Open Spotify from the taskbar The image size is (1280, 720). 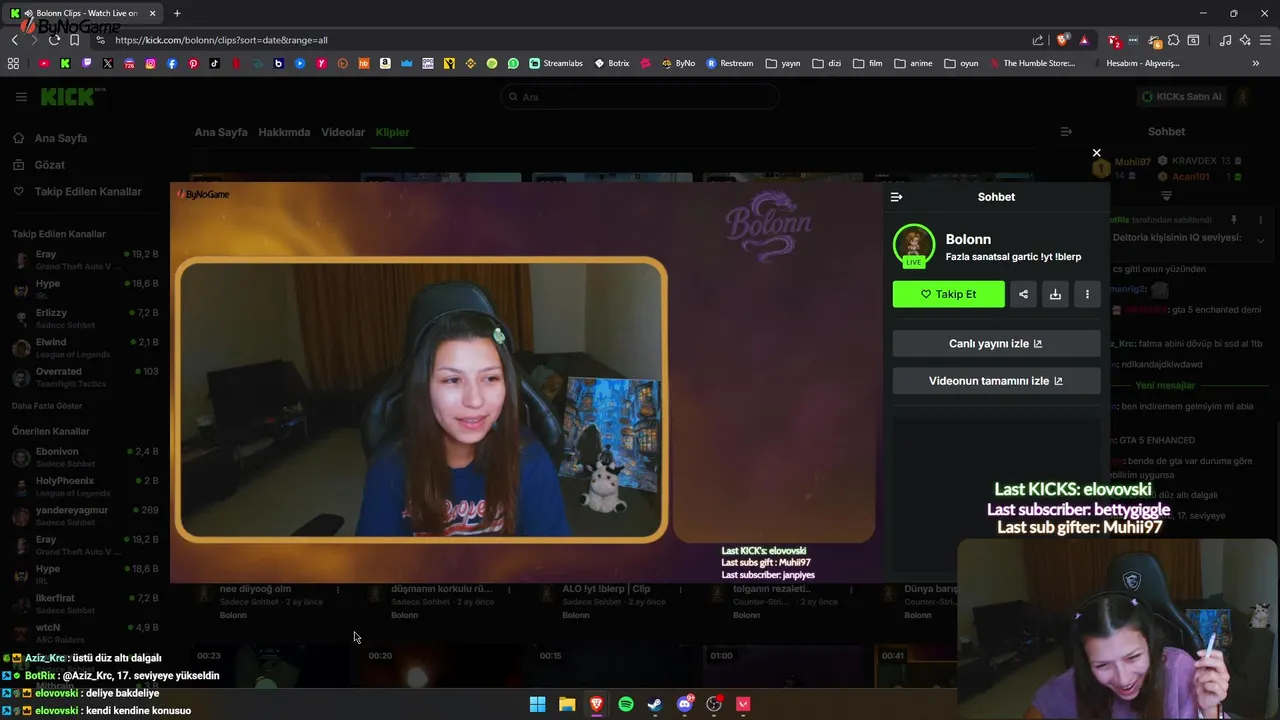coord(626,704)
